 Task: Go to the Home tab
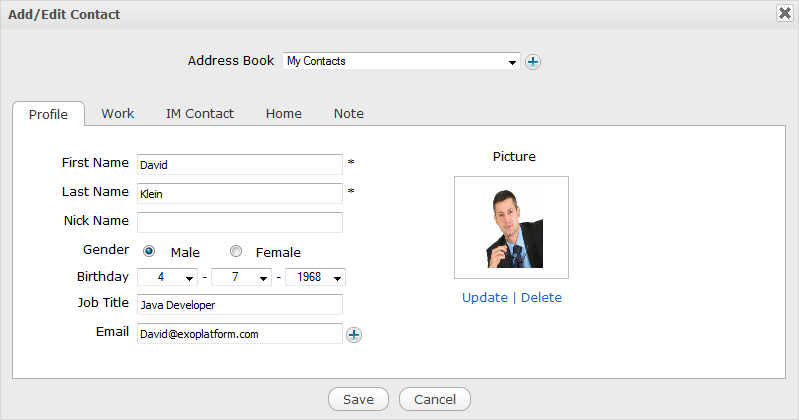coord(283,114)
